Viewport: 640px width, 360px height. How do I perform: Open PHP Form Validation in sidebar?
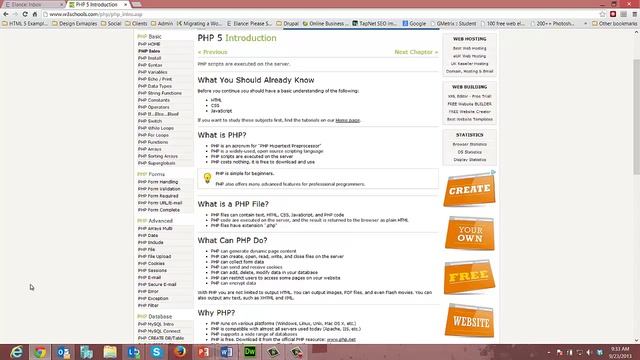159,189
